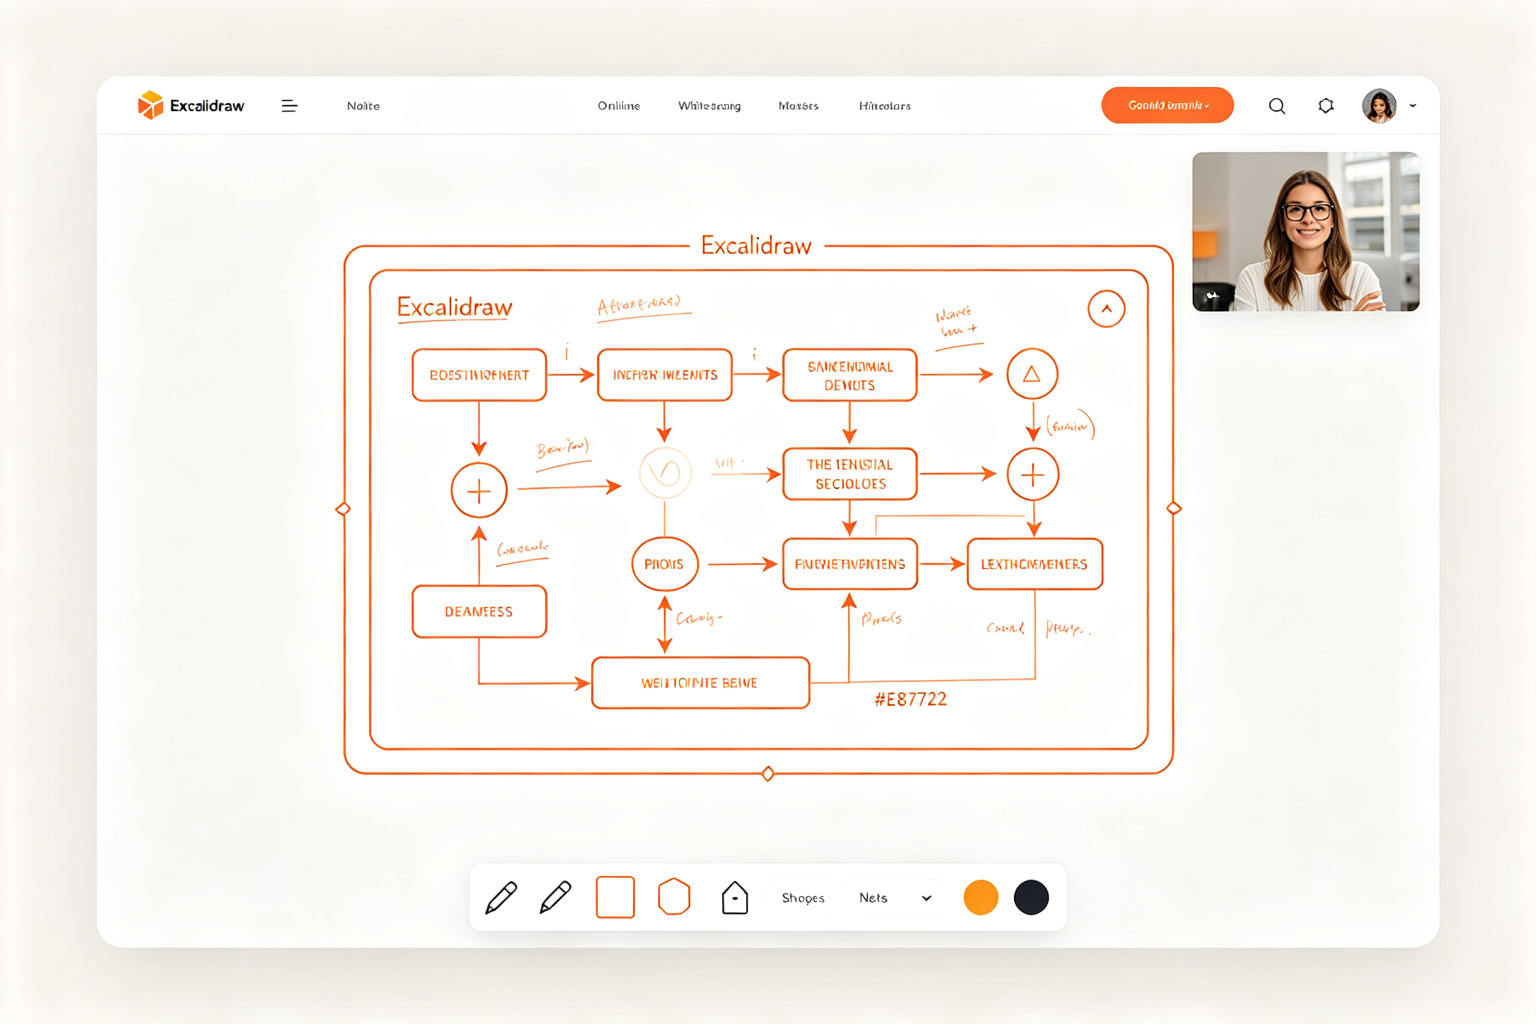Select the right circled plus node
Screen dimensions: 1536x1024
coord(1033,474)
